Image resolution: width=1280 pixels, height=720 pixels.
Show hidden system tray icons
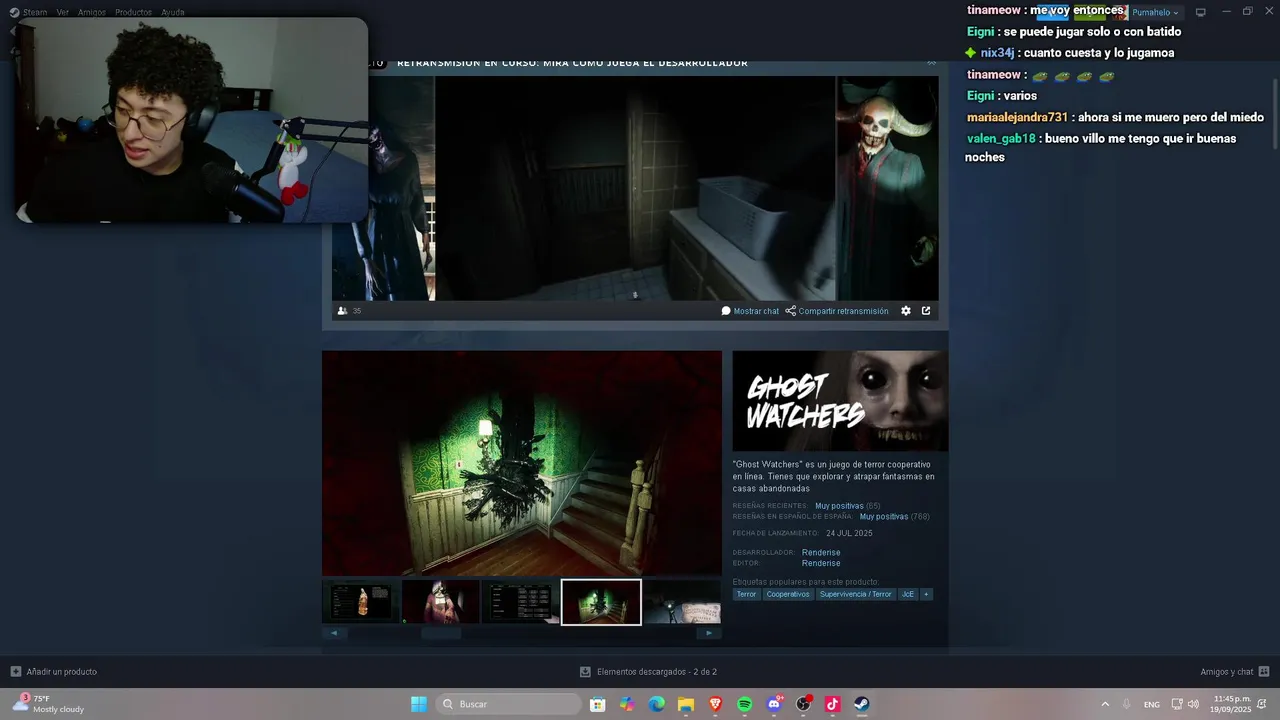(1105, 704)
